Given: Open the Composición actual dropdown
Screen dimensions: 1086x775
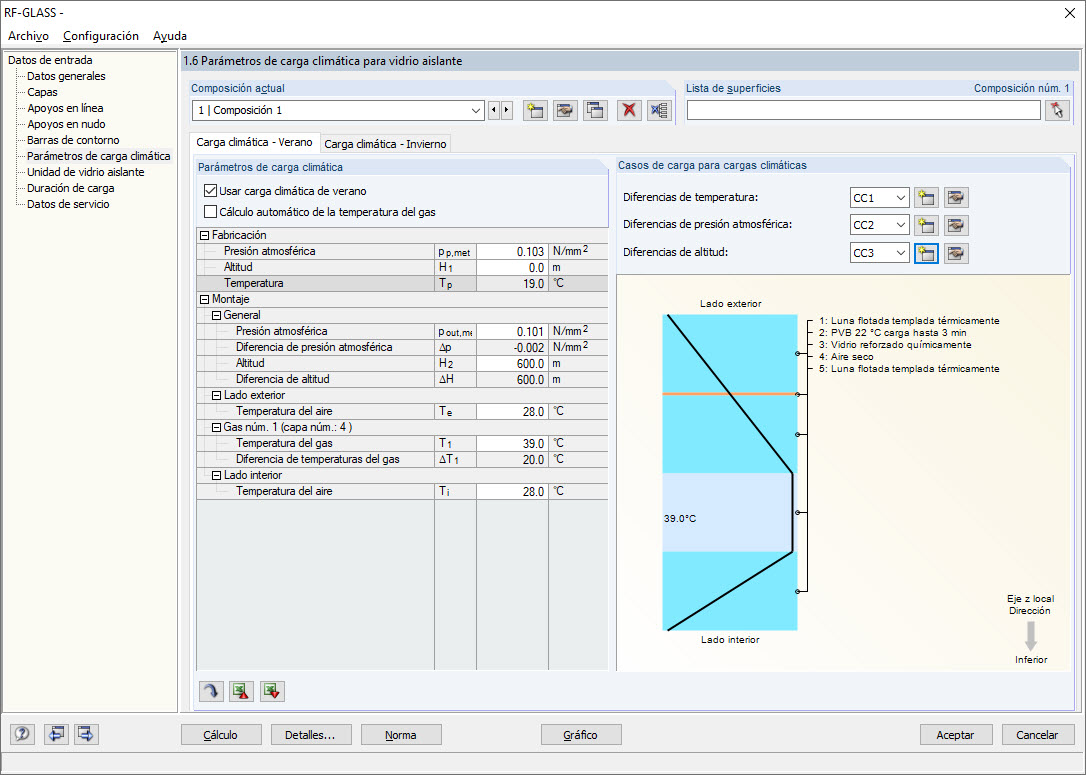Looking at the screenshot, I should [x=476, y=110].
